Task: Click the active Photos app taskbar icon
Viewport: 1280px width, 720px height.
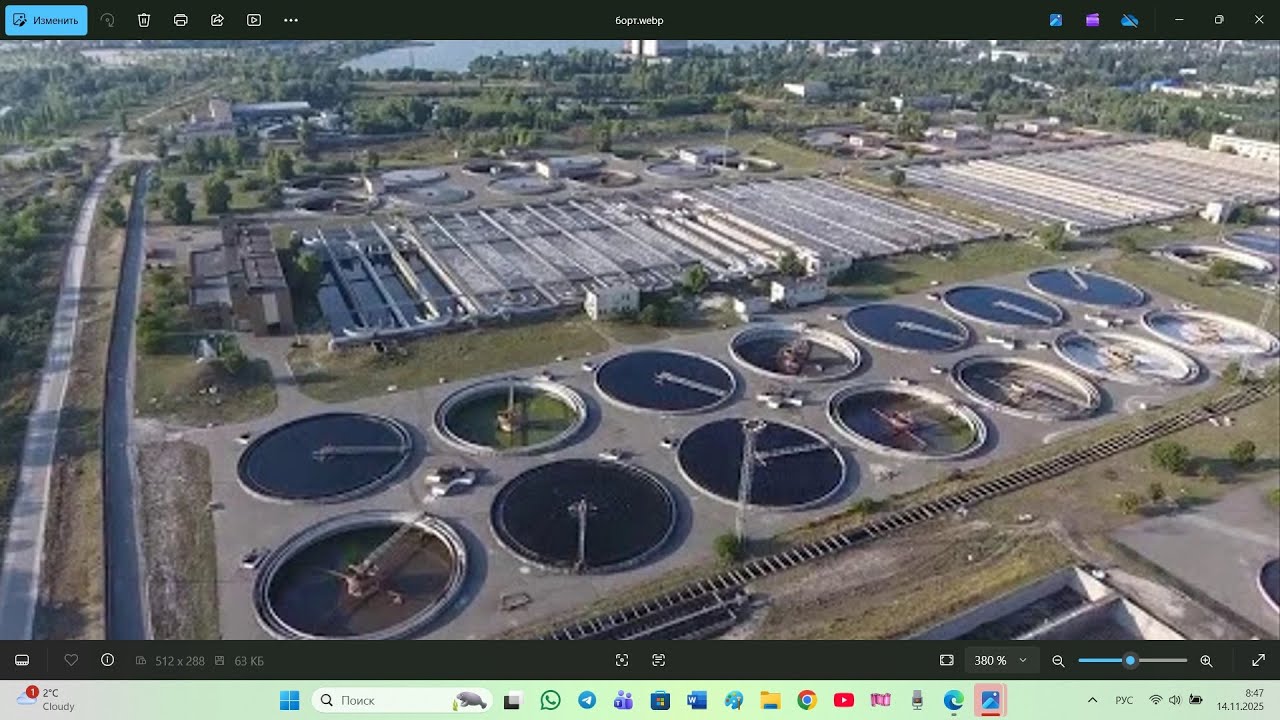Action: (990, 700)
